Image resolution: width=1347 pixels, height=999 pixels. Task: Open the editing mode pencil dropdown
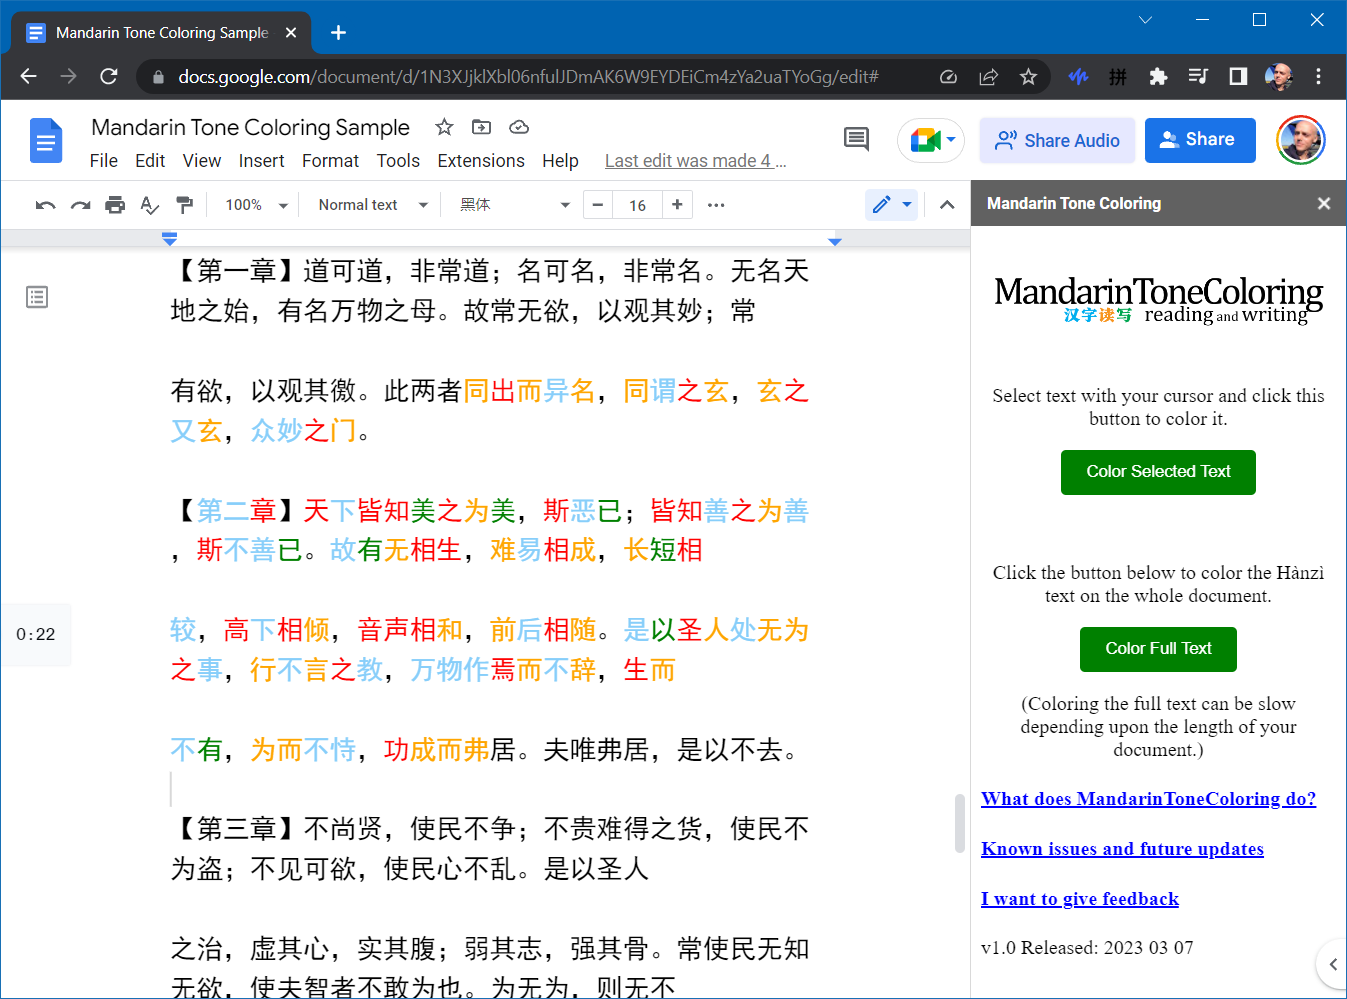[x=891, y=205]
